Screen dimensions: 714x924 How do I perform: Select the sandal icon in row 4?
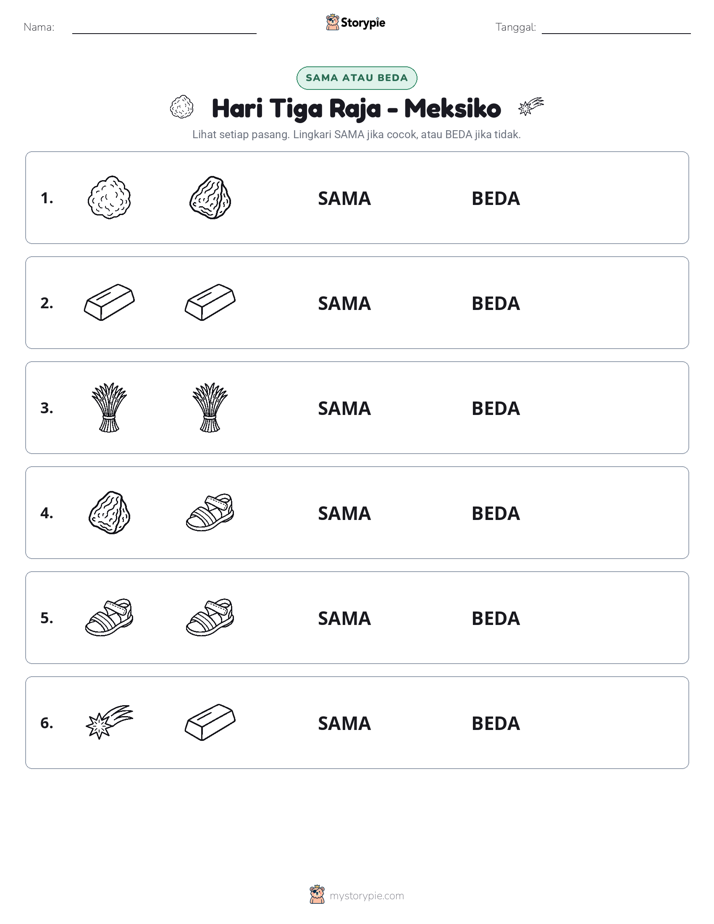point(210,513)
